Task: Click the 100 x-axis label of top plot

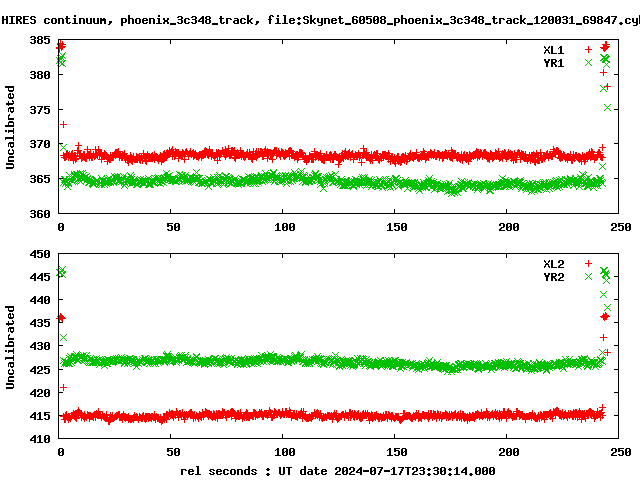Action: pyautogui.click(x=284, y=227)
